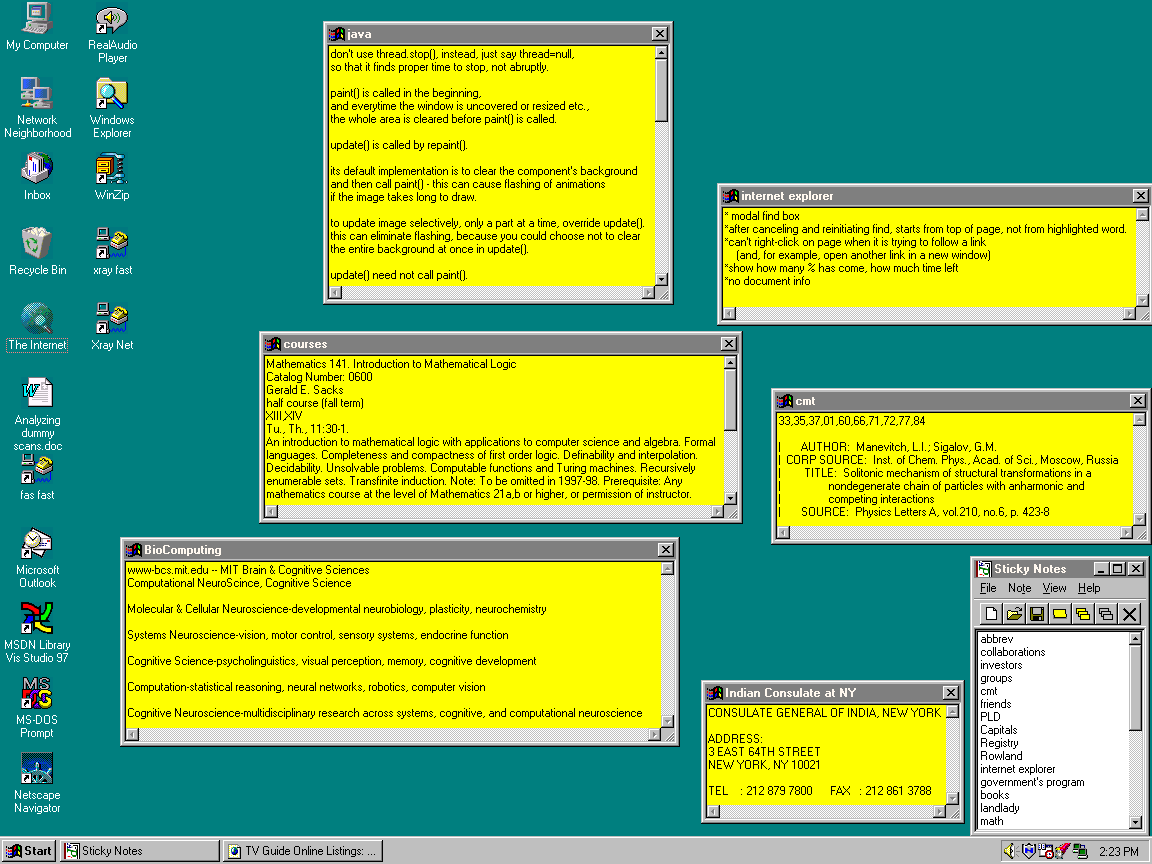This screenshot has width=1152, height=864.
Task: Click the Open folder icon in Sticky Notes toolbar
Action: 1014,613
